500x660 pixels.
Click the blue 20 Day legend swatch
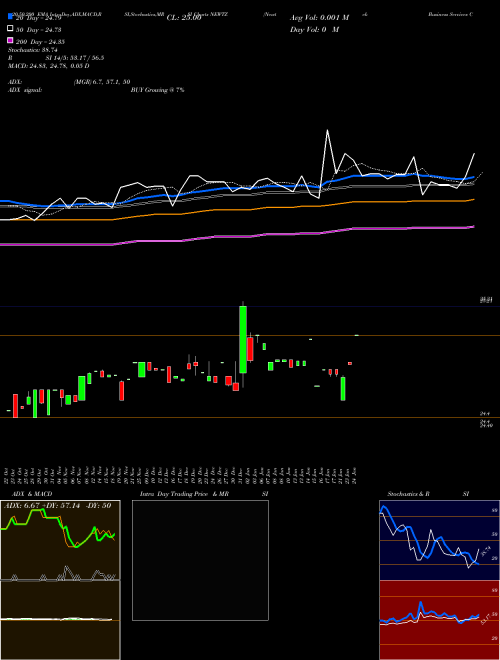click(x=10, y=16)
